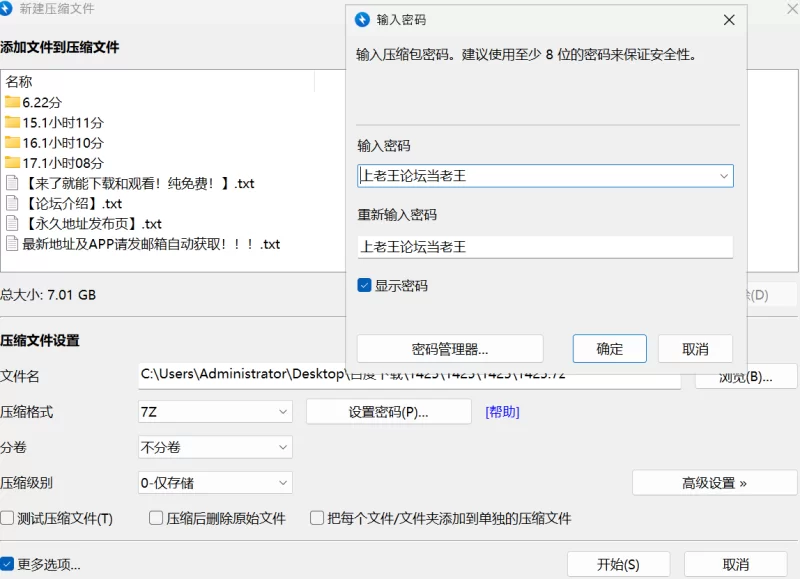The image size is (800, 579).
Task: Expand 高级设置 » options
Action: point(714,483)
